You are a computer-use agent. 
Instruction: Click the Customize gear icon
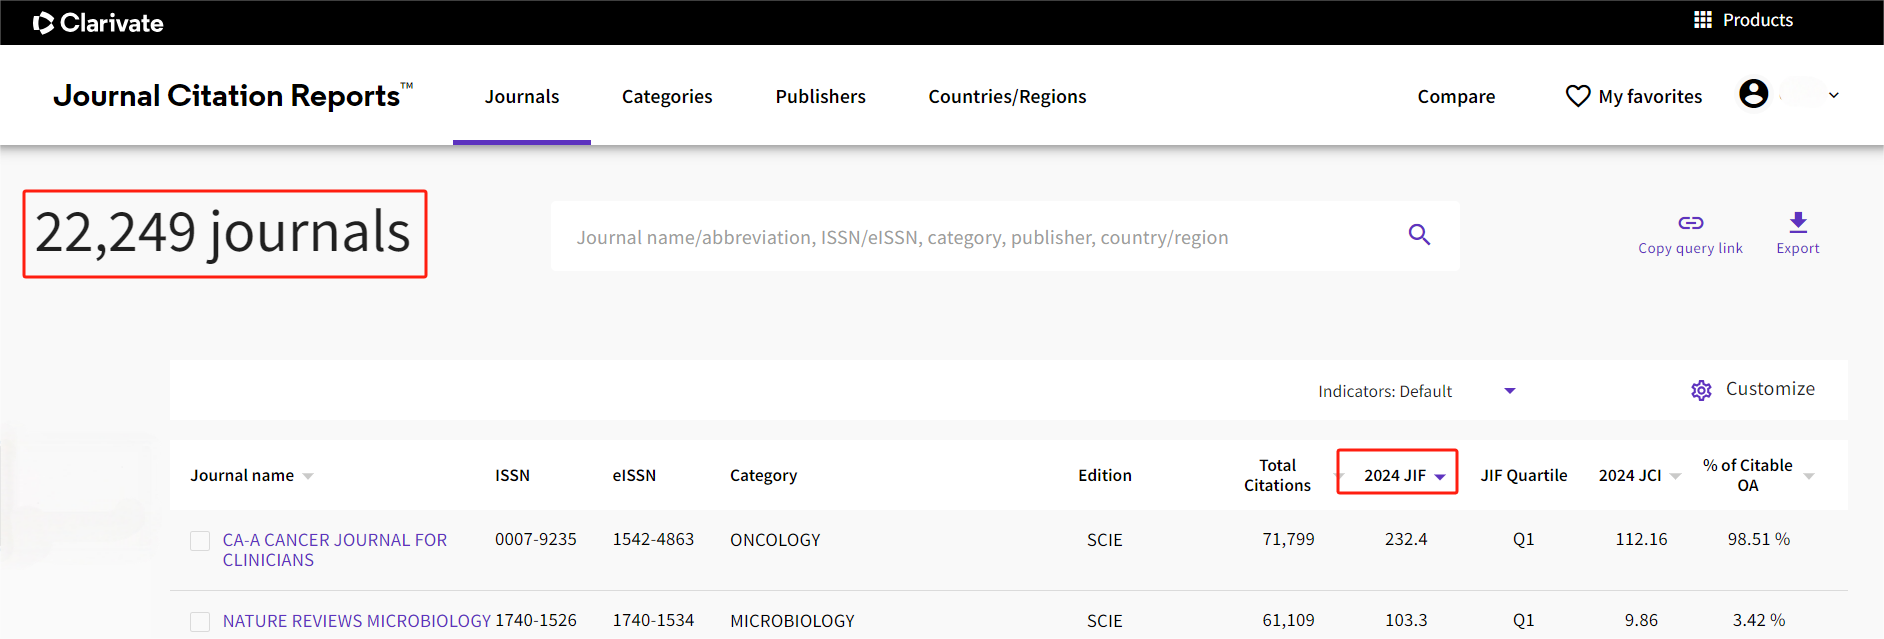(1701, 390)
